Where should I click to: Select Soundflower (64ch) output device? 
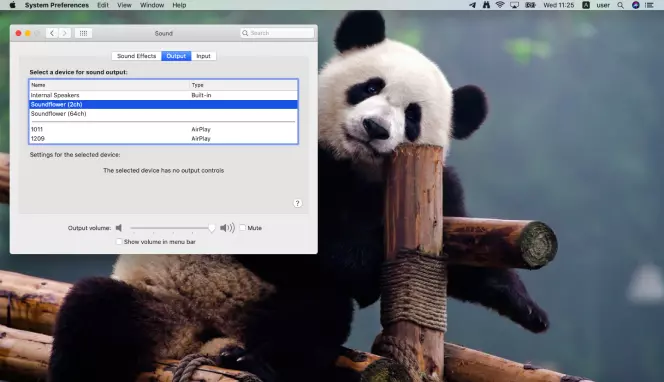point(163,114)
